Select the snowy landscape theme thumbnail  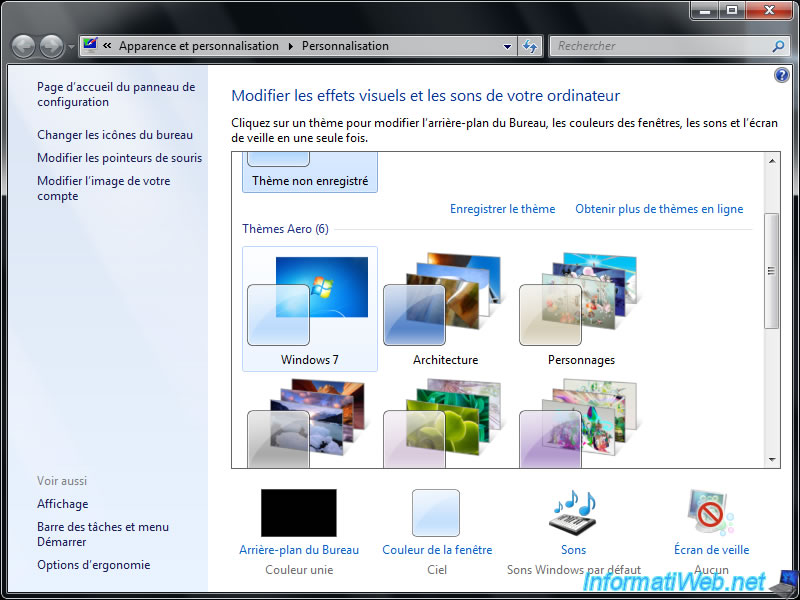coord(310,422)
